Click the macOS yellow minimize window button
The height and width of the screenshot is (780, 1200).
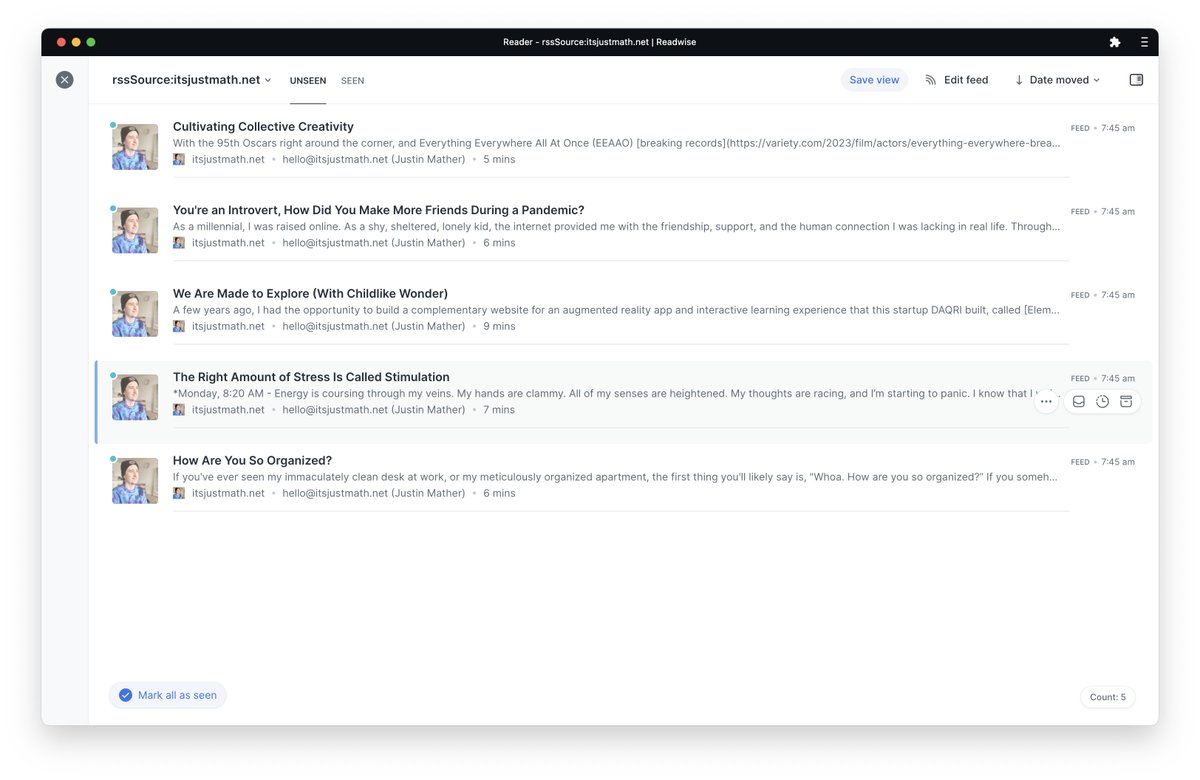[76, 42]
